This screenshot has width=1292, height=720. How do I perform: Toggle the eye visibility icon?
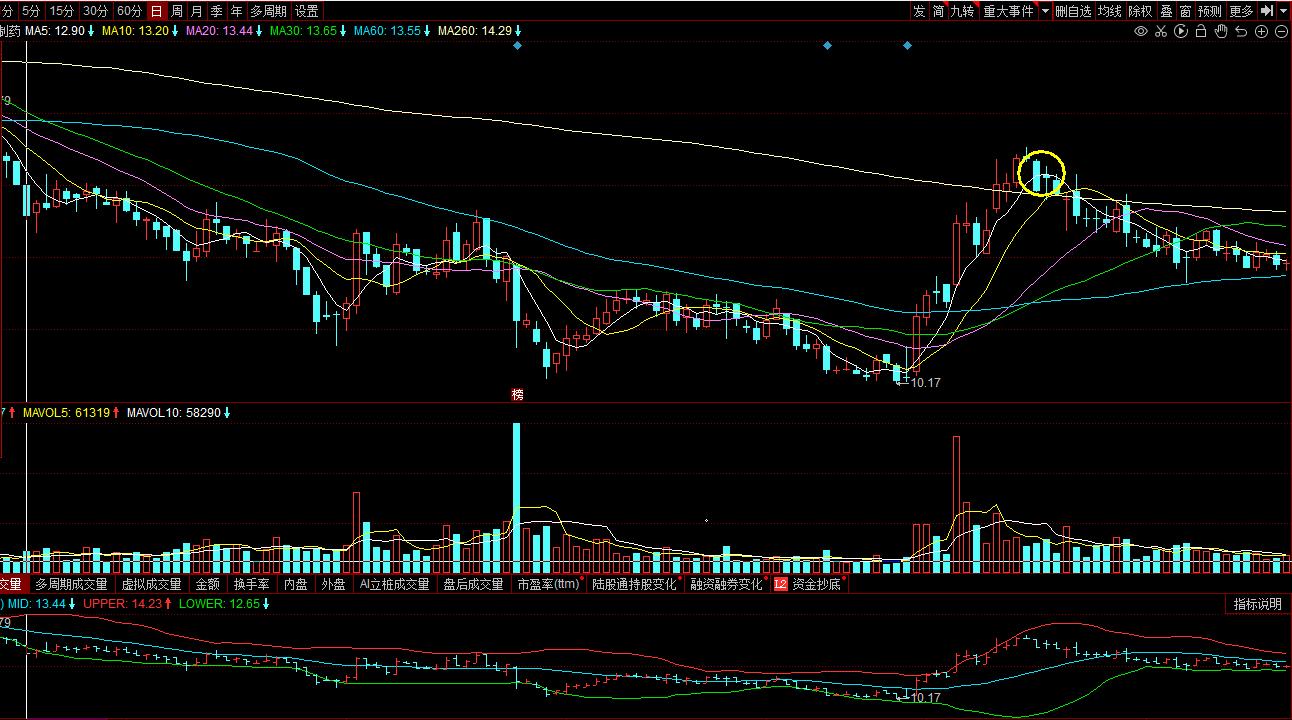coord(1141,31)
